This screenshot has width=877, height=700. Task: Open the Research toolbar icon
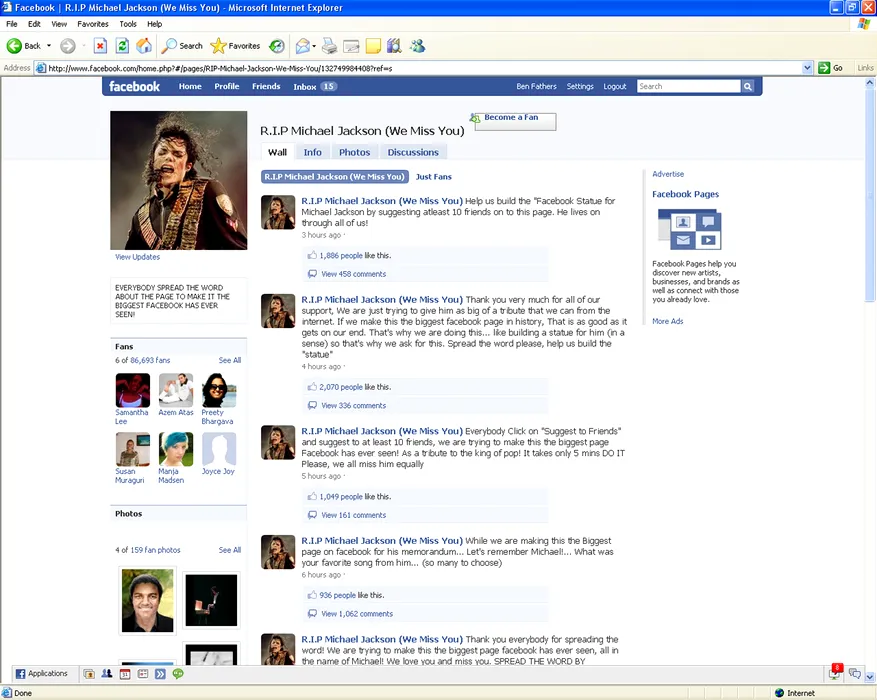tap(394, 46)
